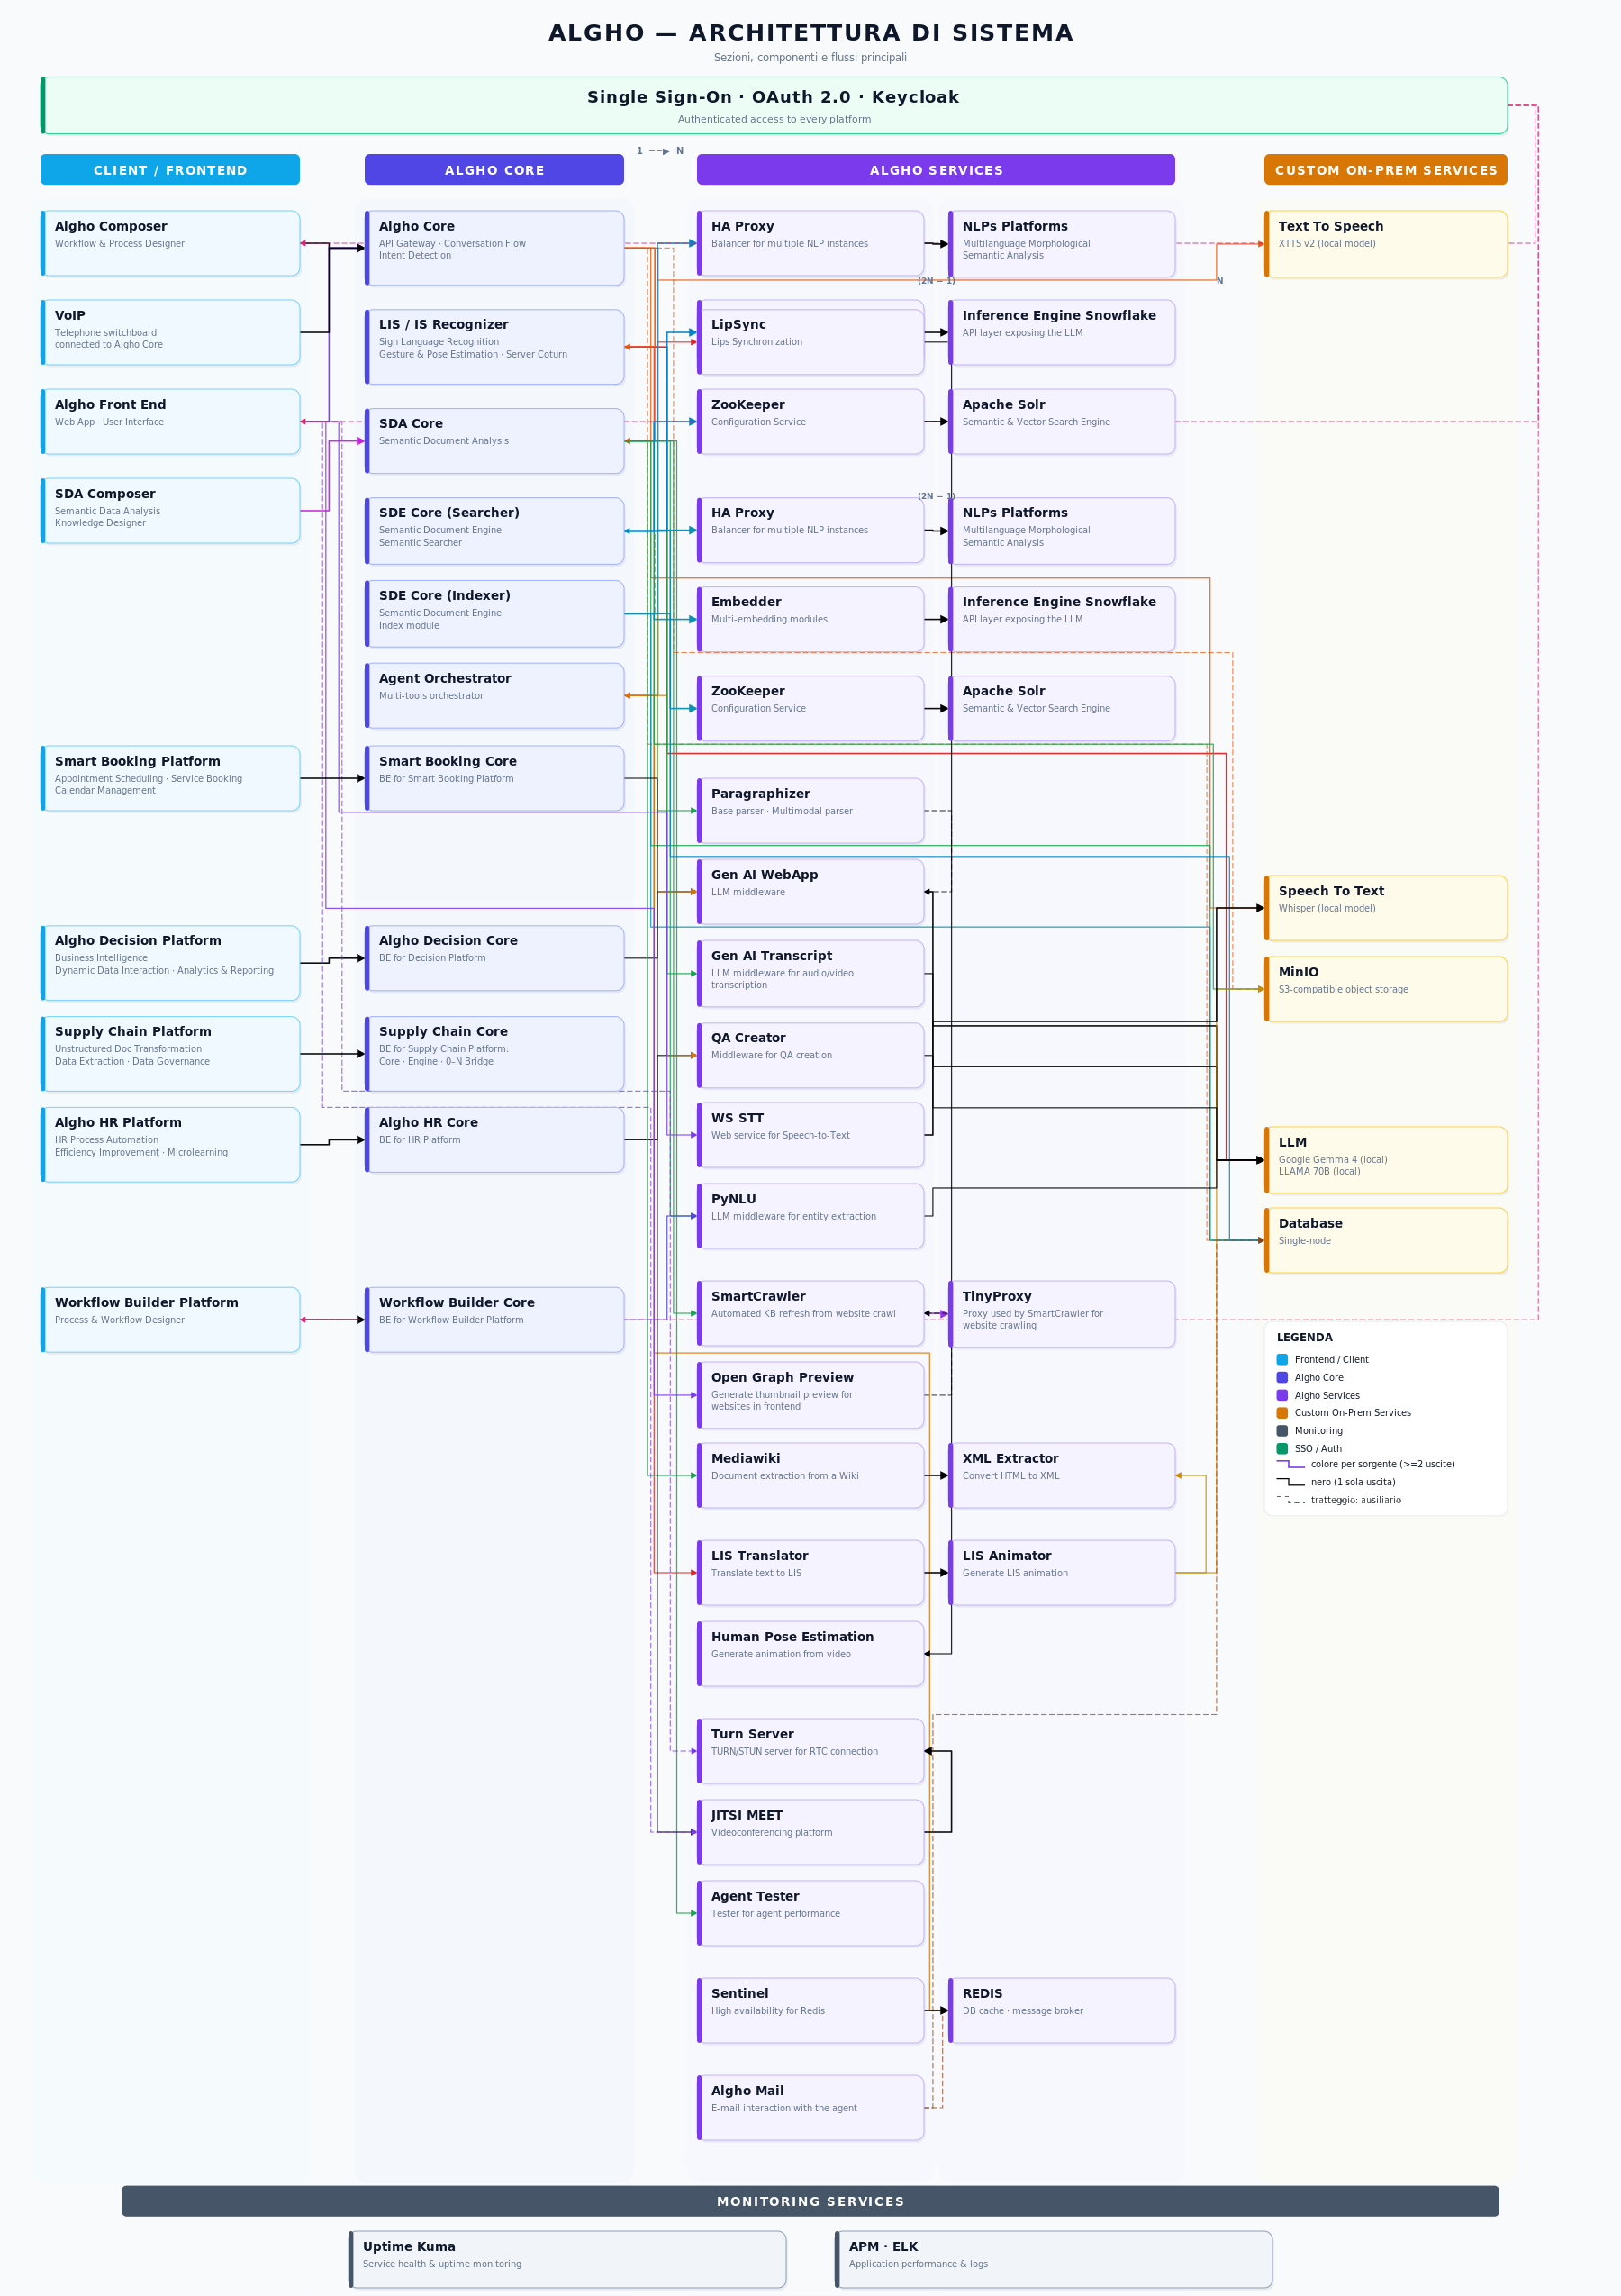Viewport: 1621px width, 2296px height.
Task: Select the Database Single-node card
Action: click(x=1386, y=1240)
